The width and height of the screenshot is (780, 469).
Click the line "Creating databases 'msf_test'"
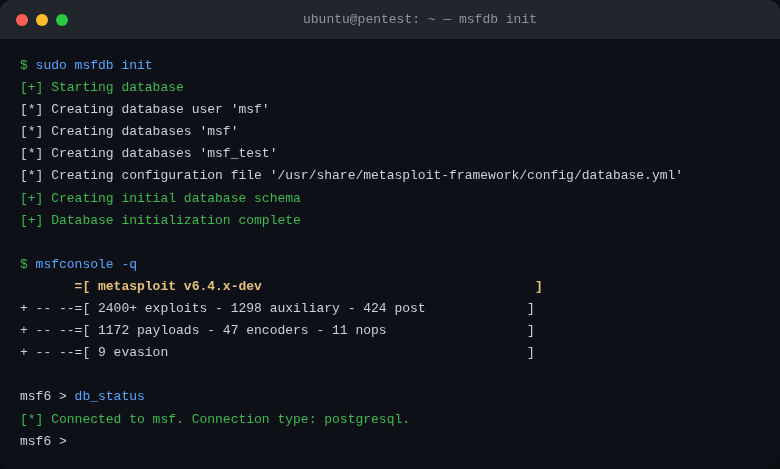(x=148, y=153)
